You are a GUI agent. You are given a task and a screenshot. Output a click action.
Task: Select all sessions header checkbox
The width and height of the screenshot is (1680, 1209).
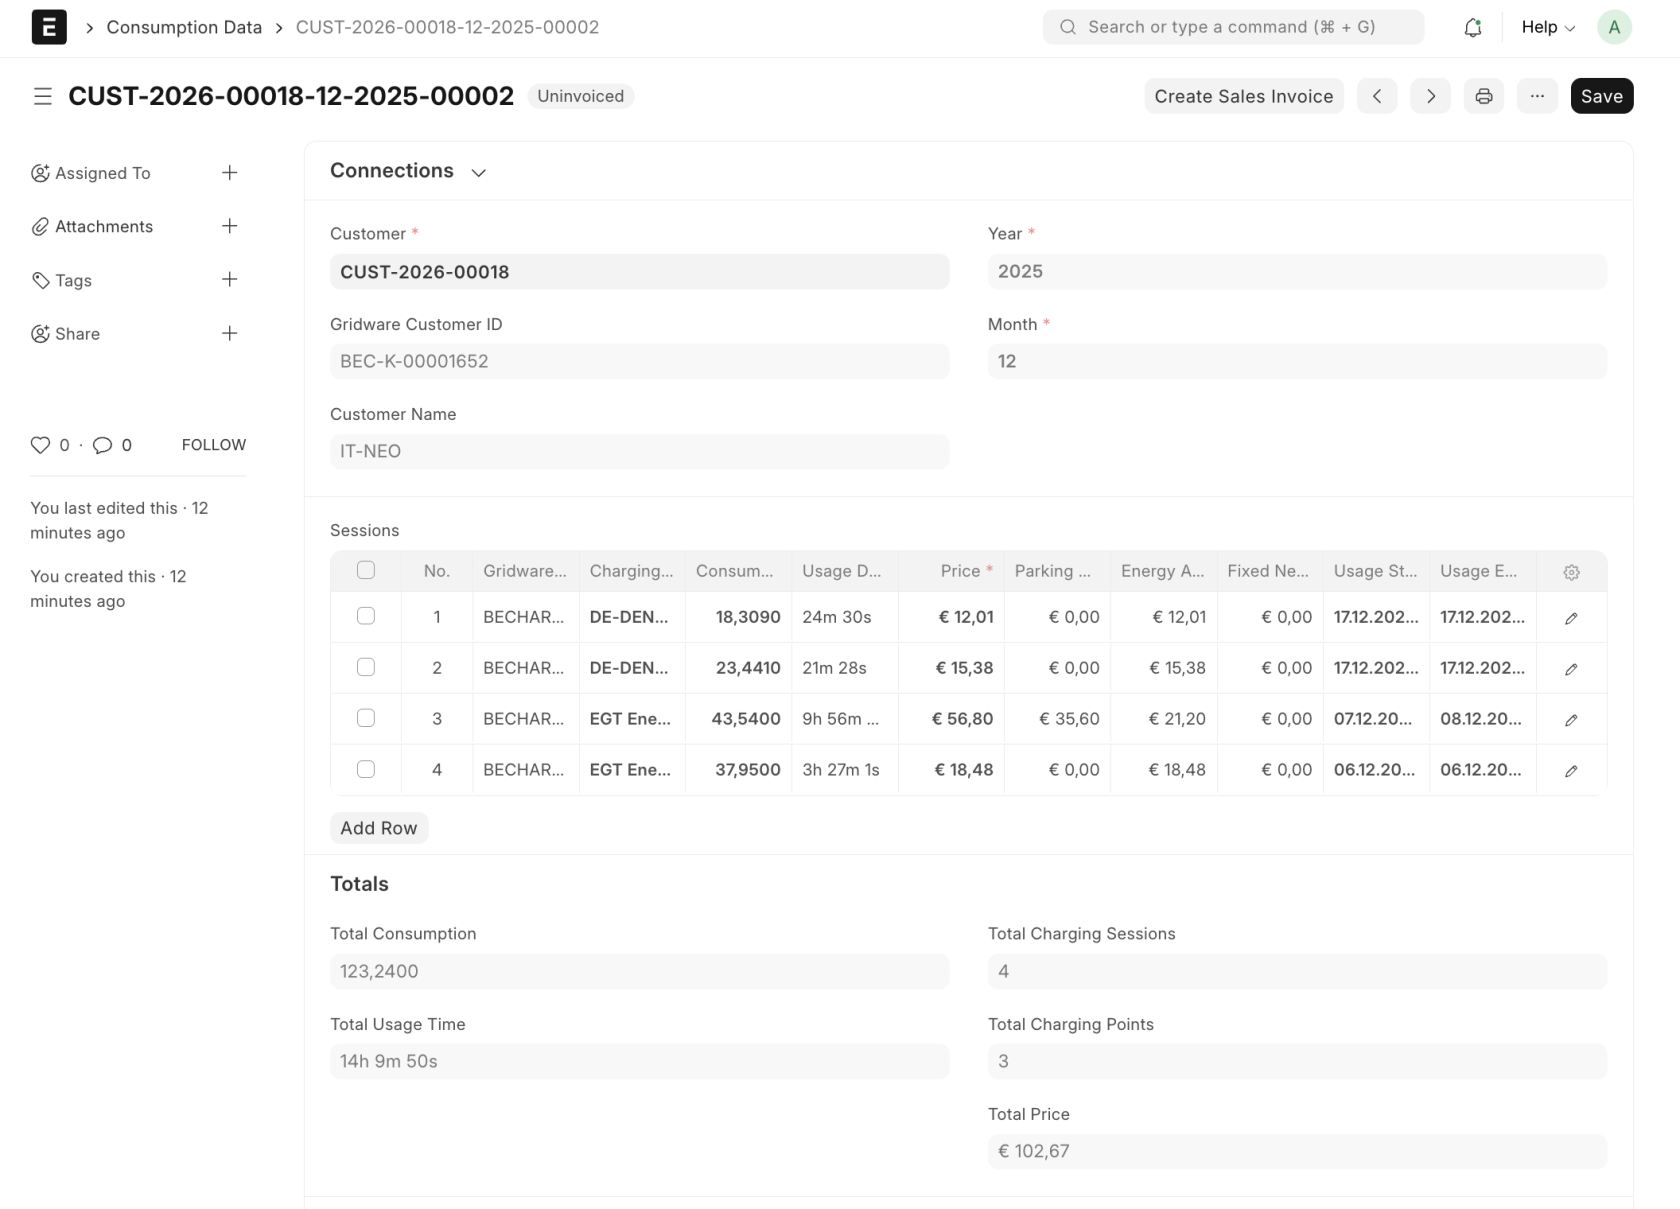(366, 570)
